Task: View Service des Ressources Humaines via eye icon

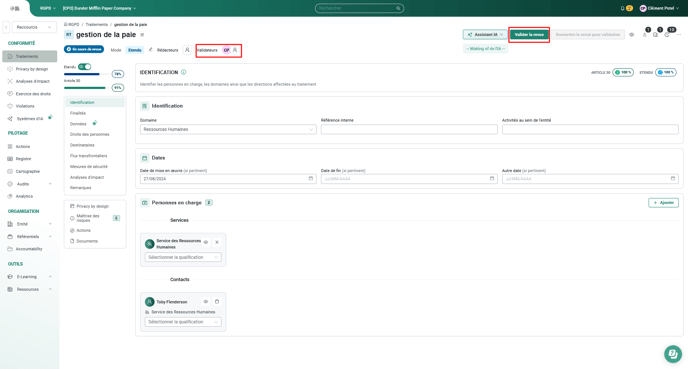Action: click(206, 242)
